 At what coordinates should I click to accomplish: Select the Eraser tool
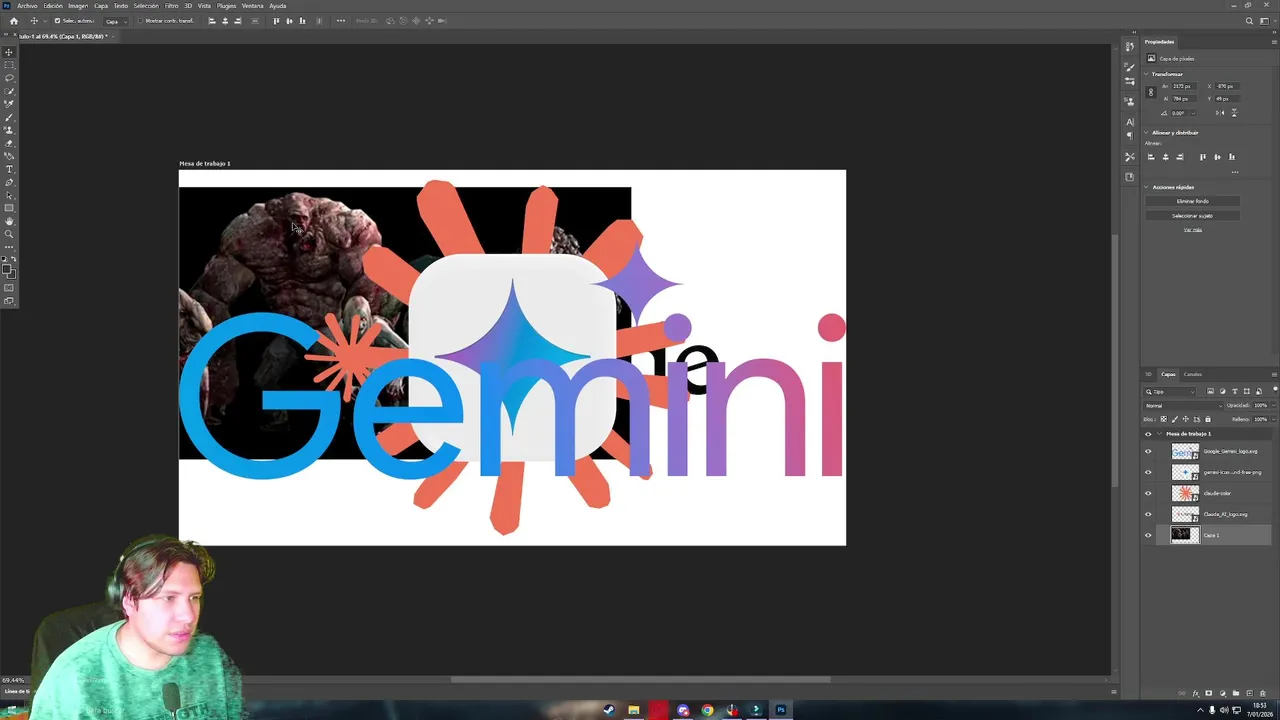click(x=9, y=143)
